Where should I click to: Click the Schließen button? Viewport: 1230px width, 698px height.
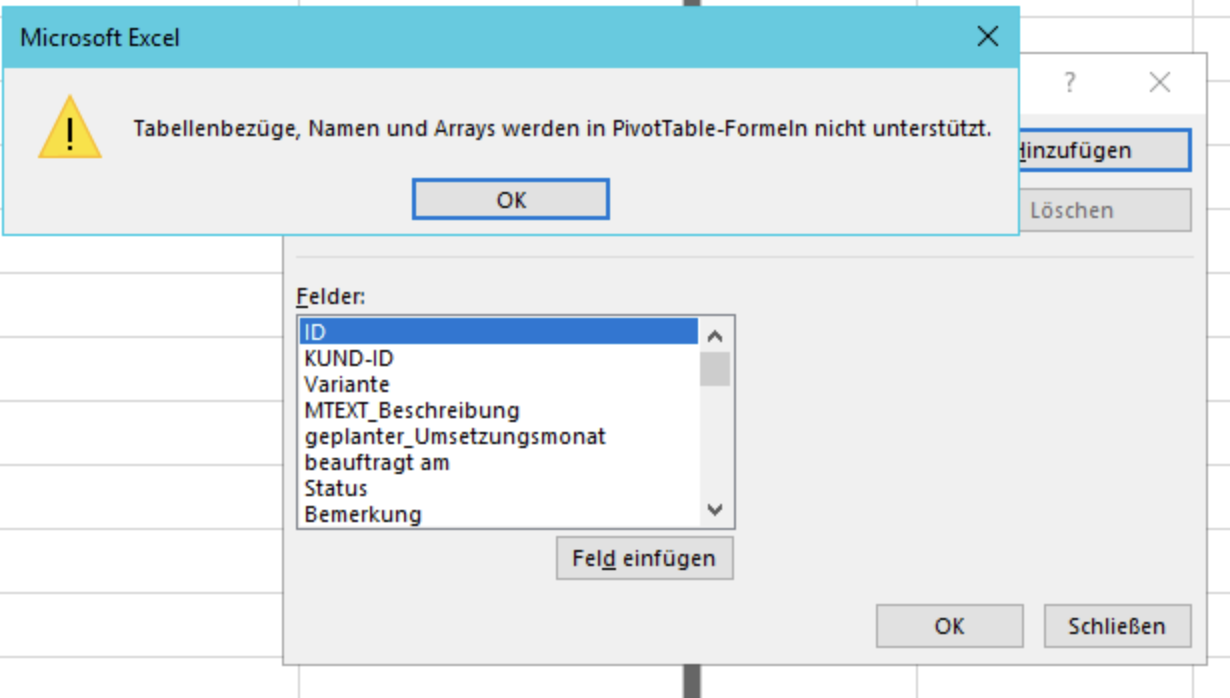(1117, 626)
